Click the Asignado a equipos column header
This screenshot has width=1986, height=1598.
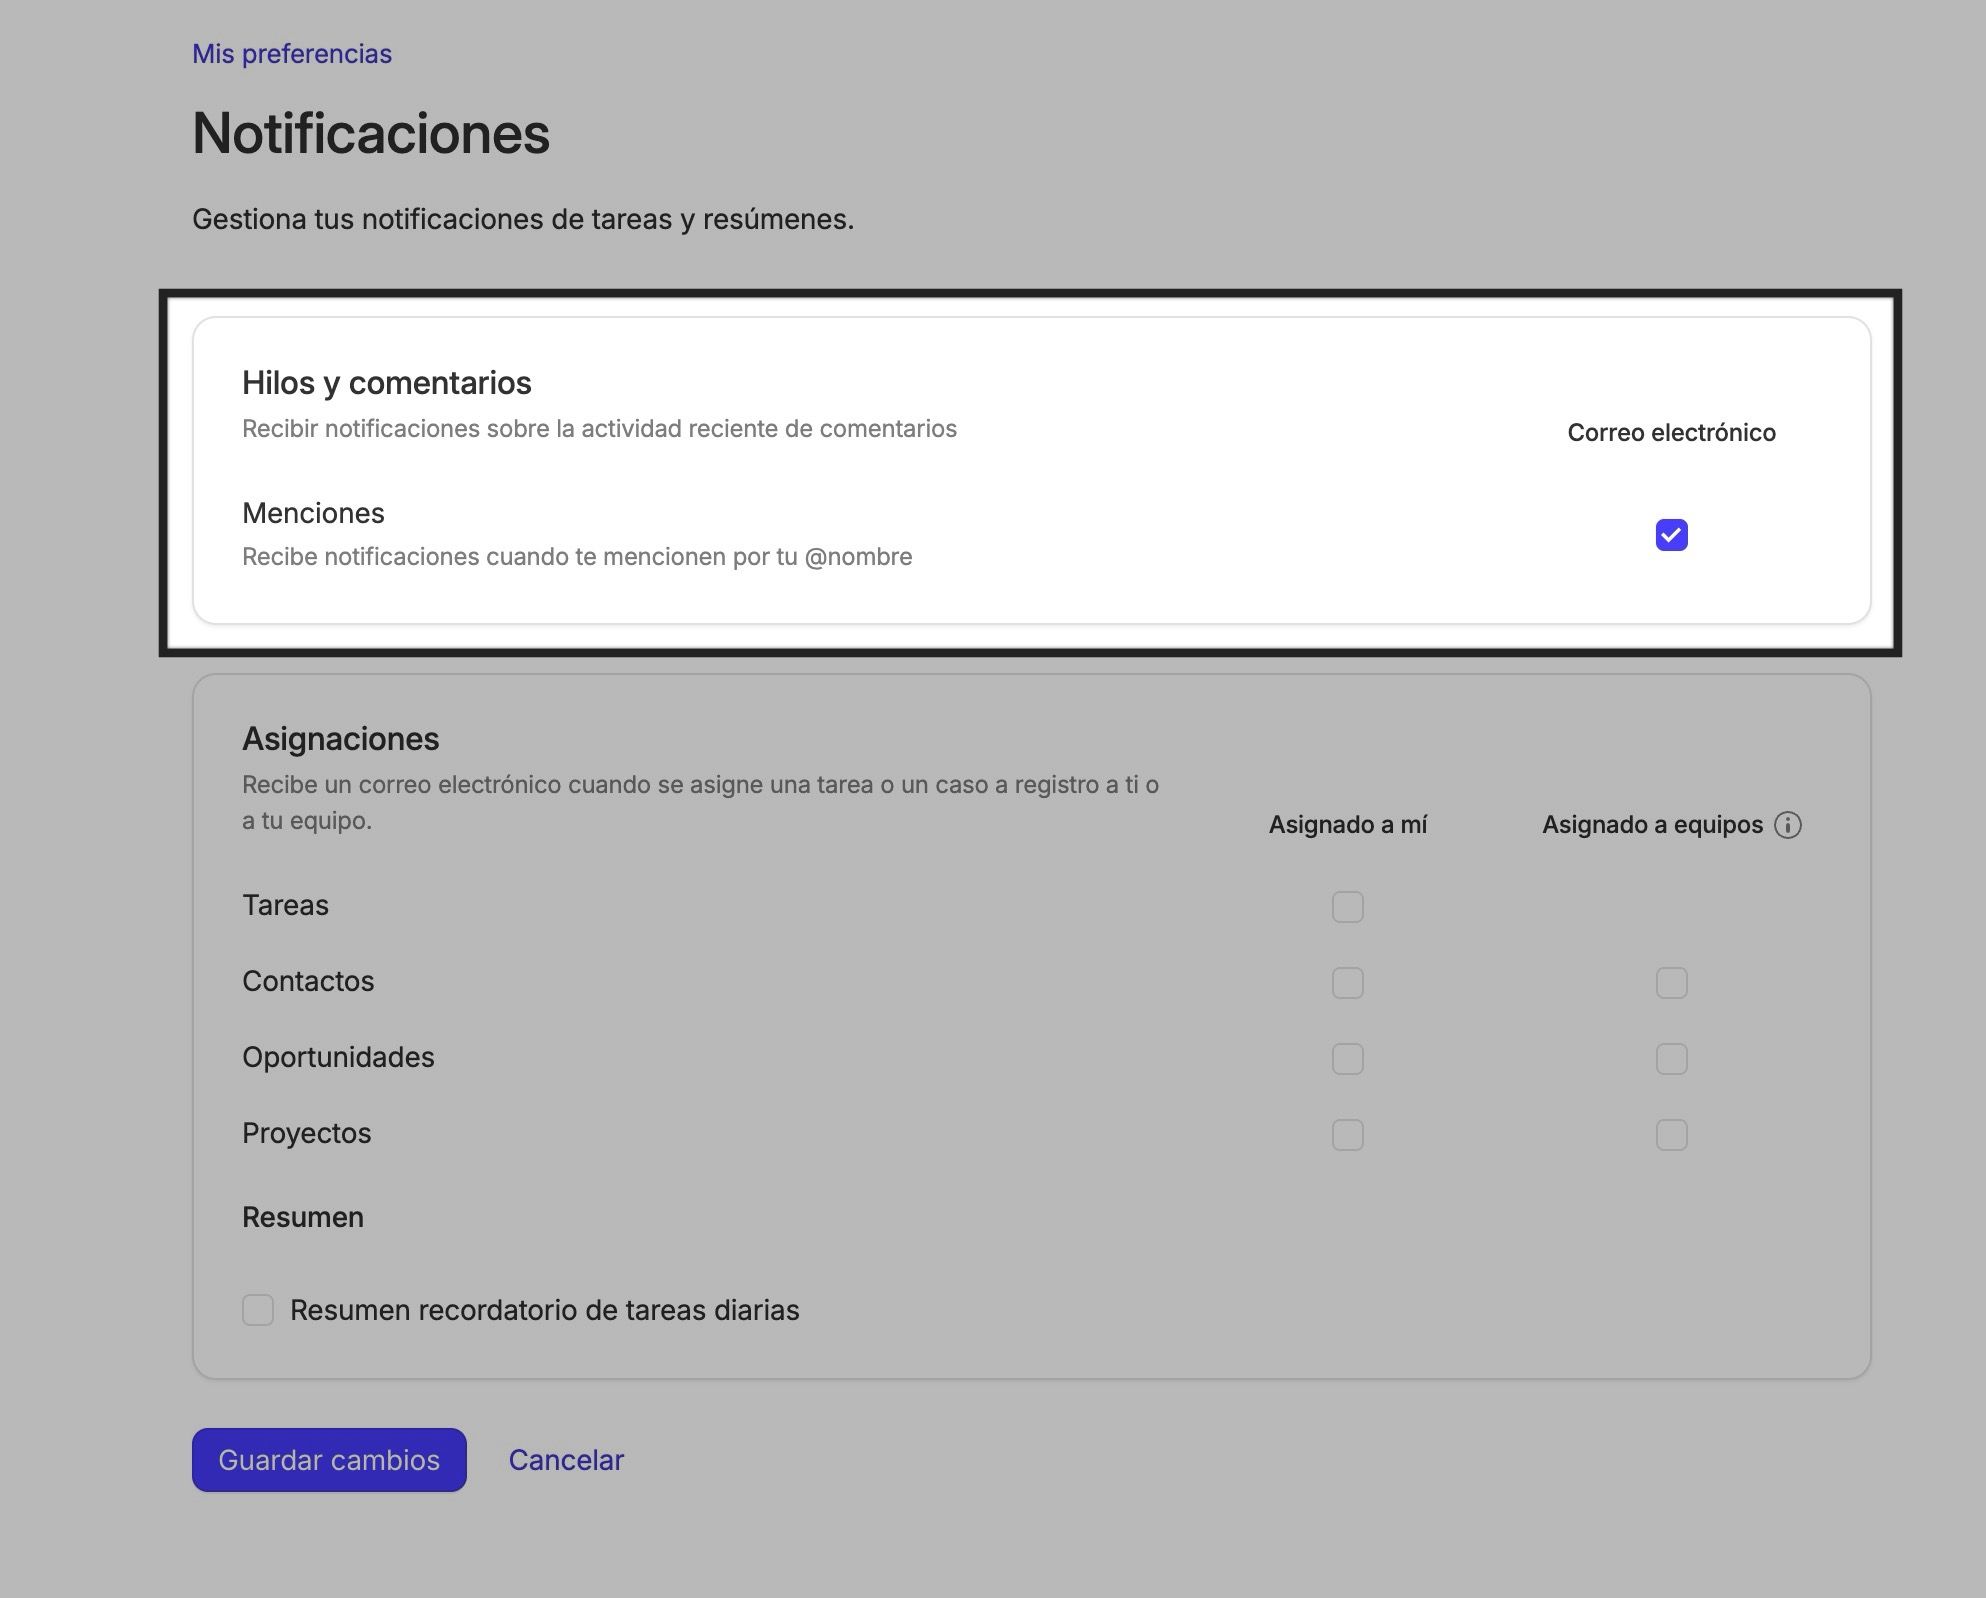coord(1652,825)
